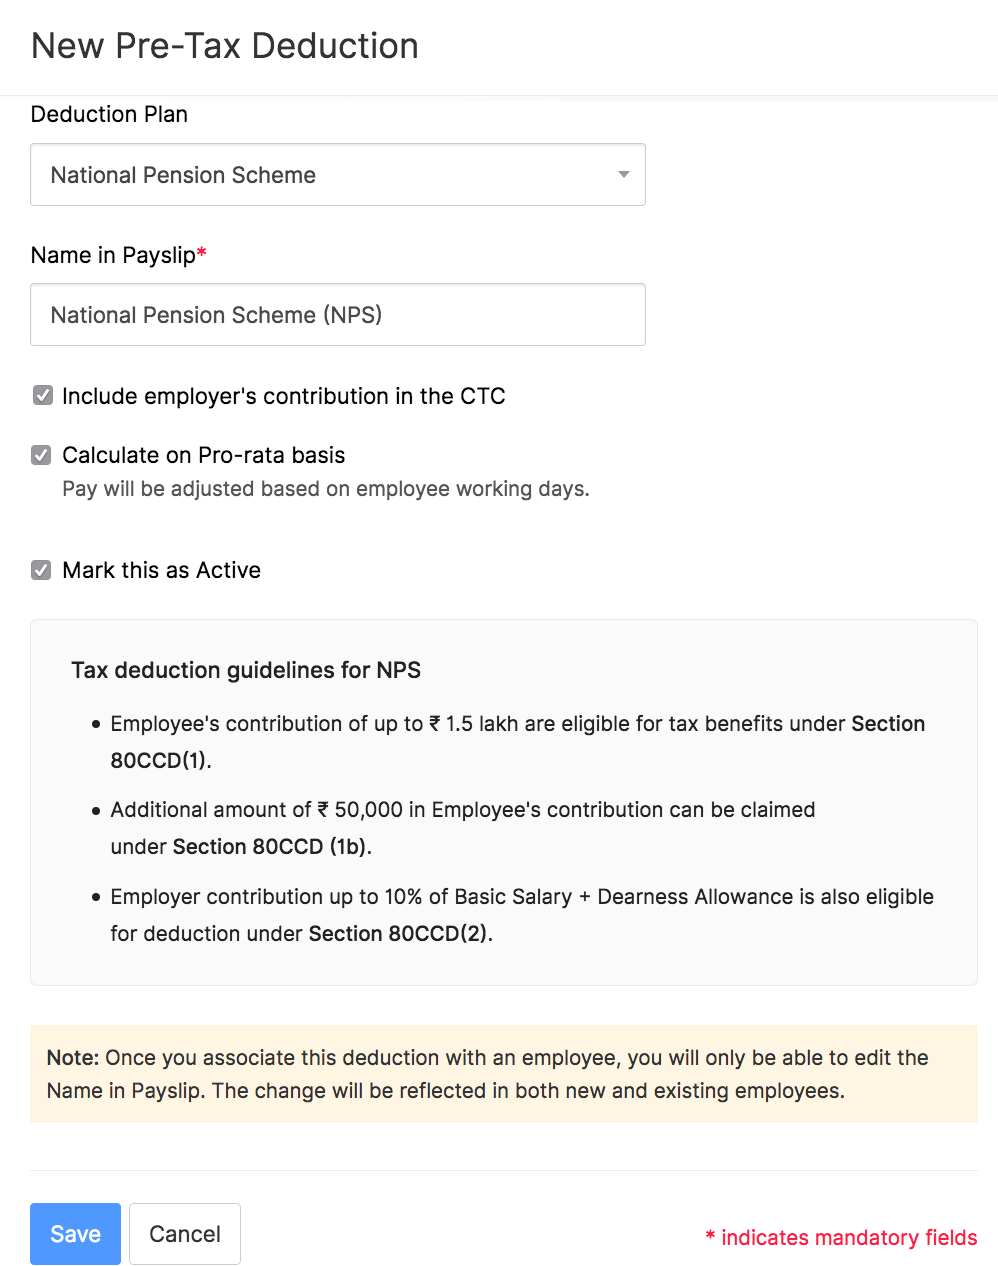Click the "Deduction Plan" field label
The image size is (998, 1266).
[109, 114]
